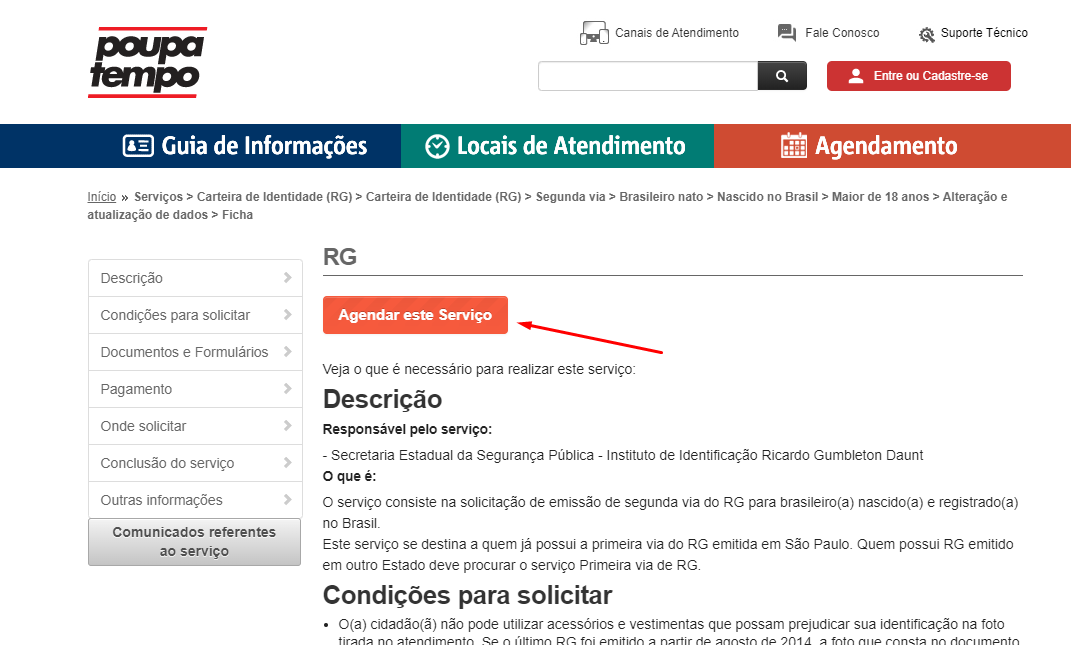Open Comunicados referentes ao serviço button

pos(194,542)
